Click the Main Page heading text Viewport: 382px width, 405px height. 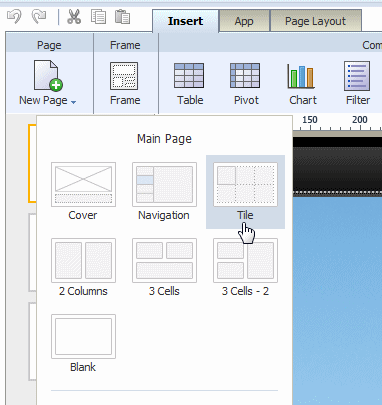pos(164,139)
